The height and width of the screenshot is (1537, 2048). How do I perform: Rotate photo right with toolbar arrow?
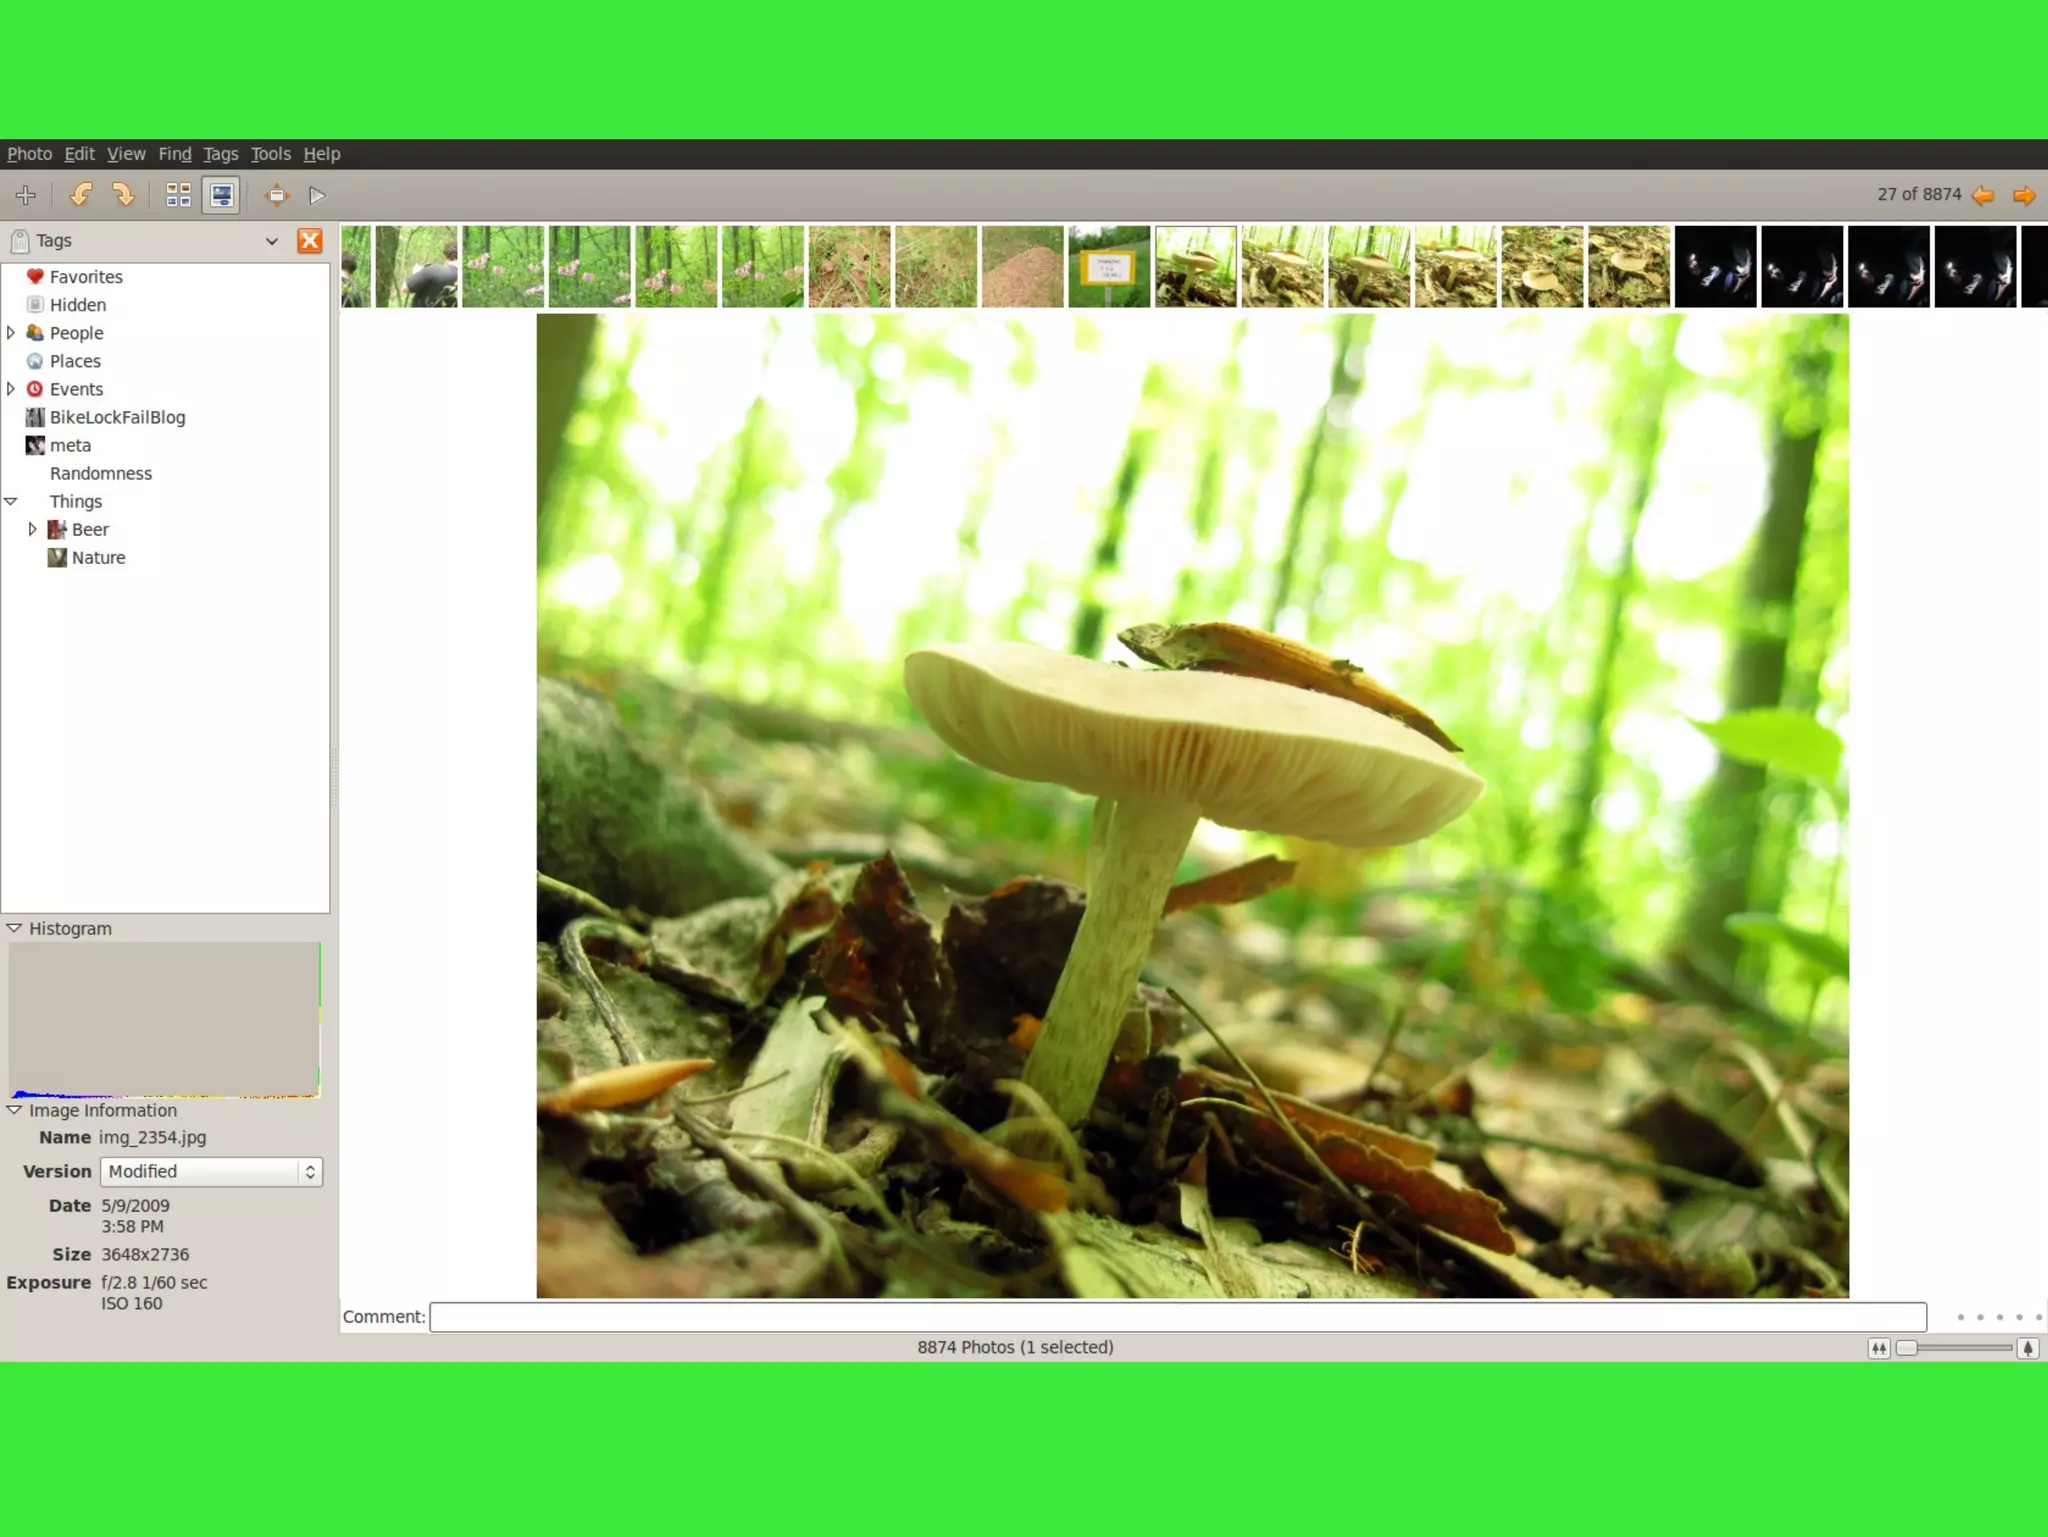point(123,195)
